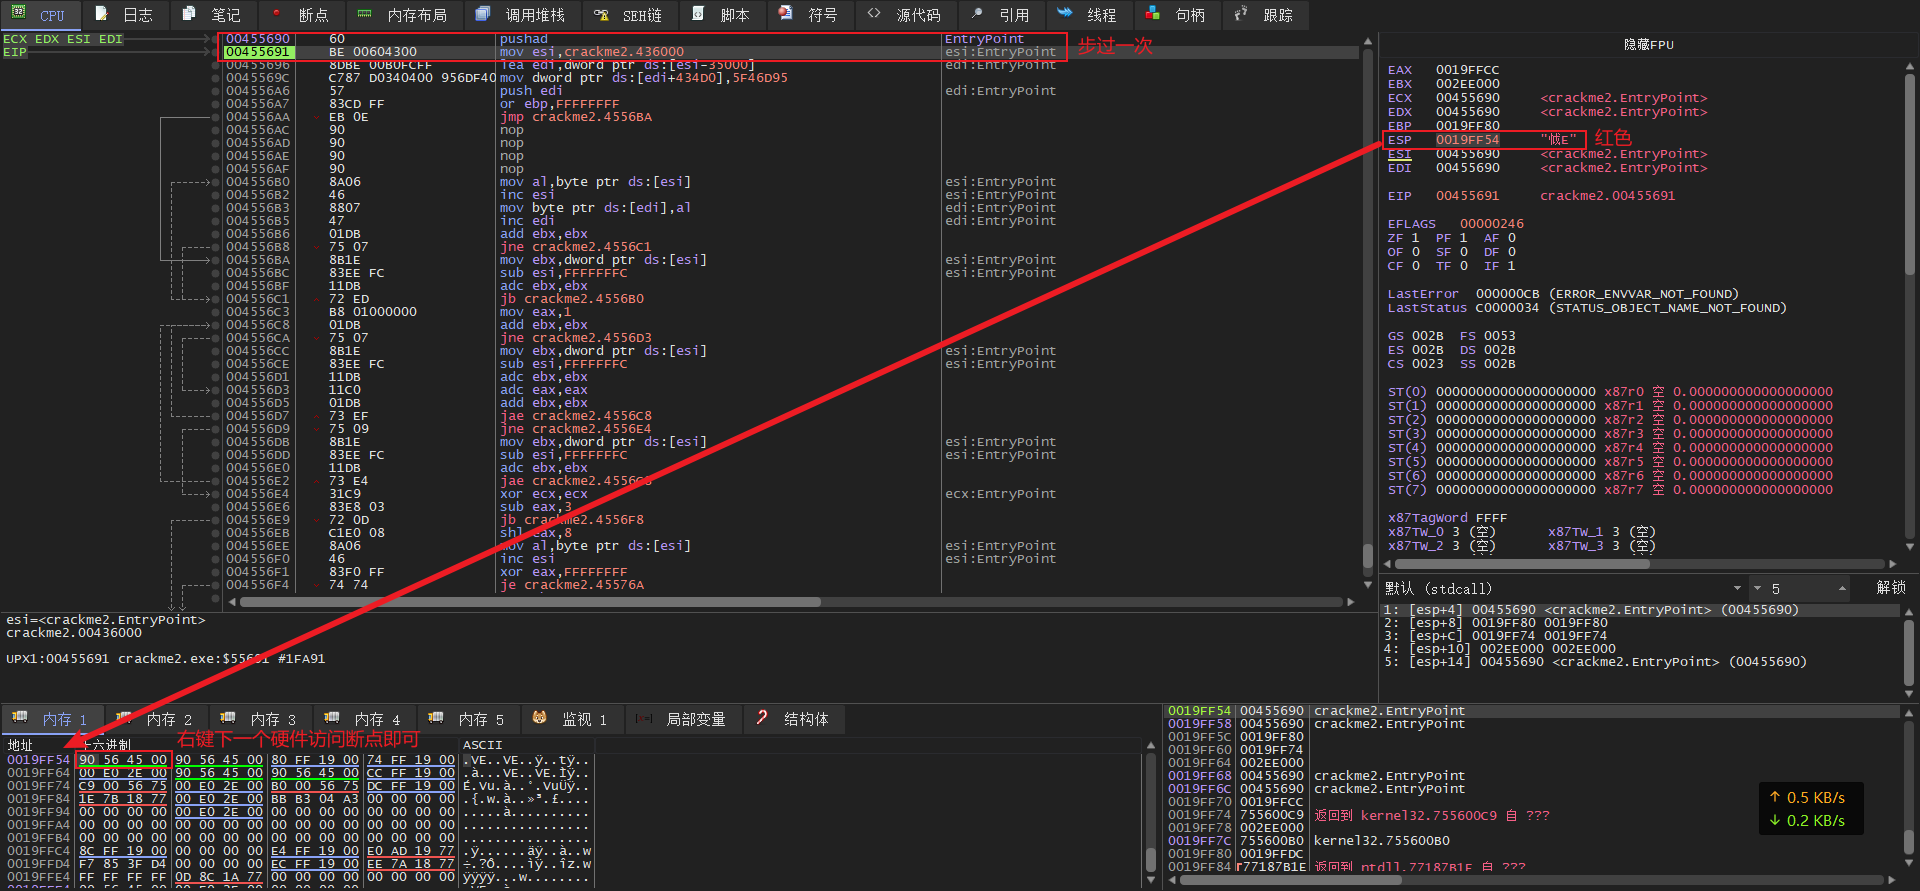Open the 脚本 script tab
This screenshot has width=1920, height=891.
pos(723,15)
